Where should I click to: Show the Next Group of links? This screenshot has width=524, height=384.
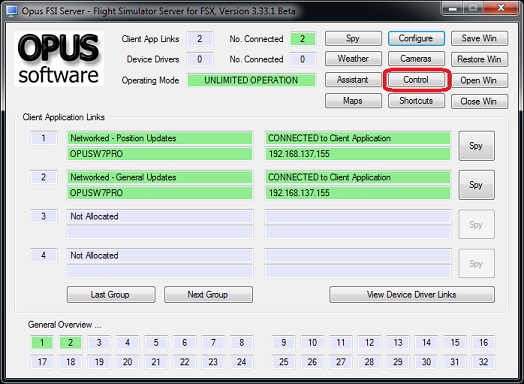click(x=208, y=294)
